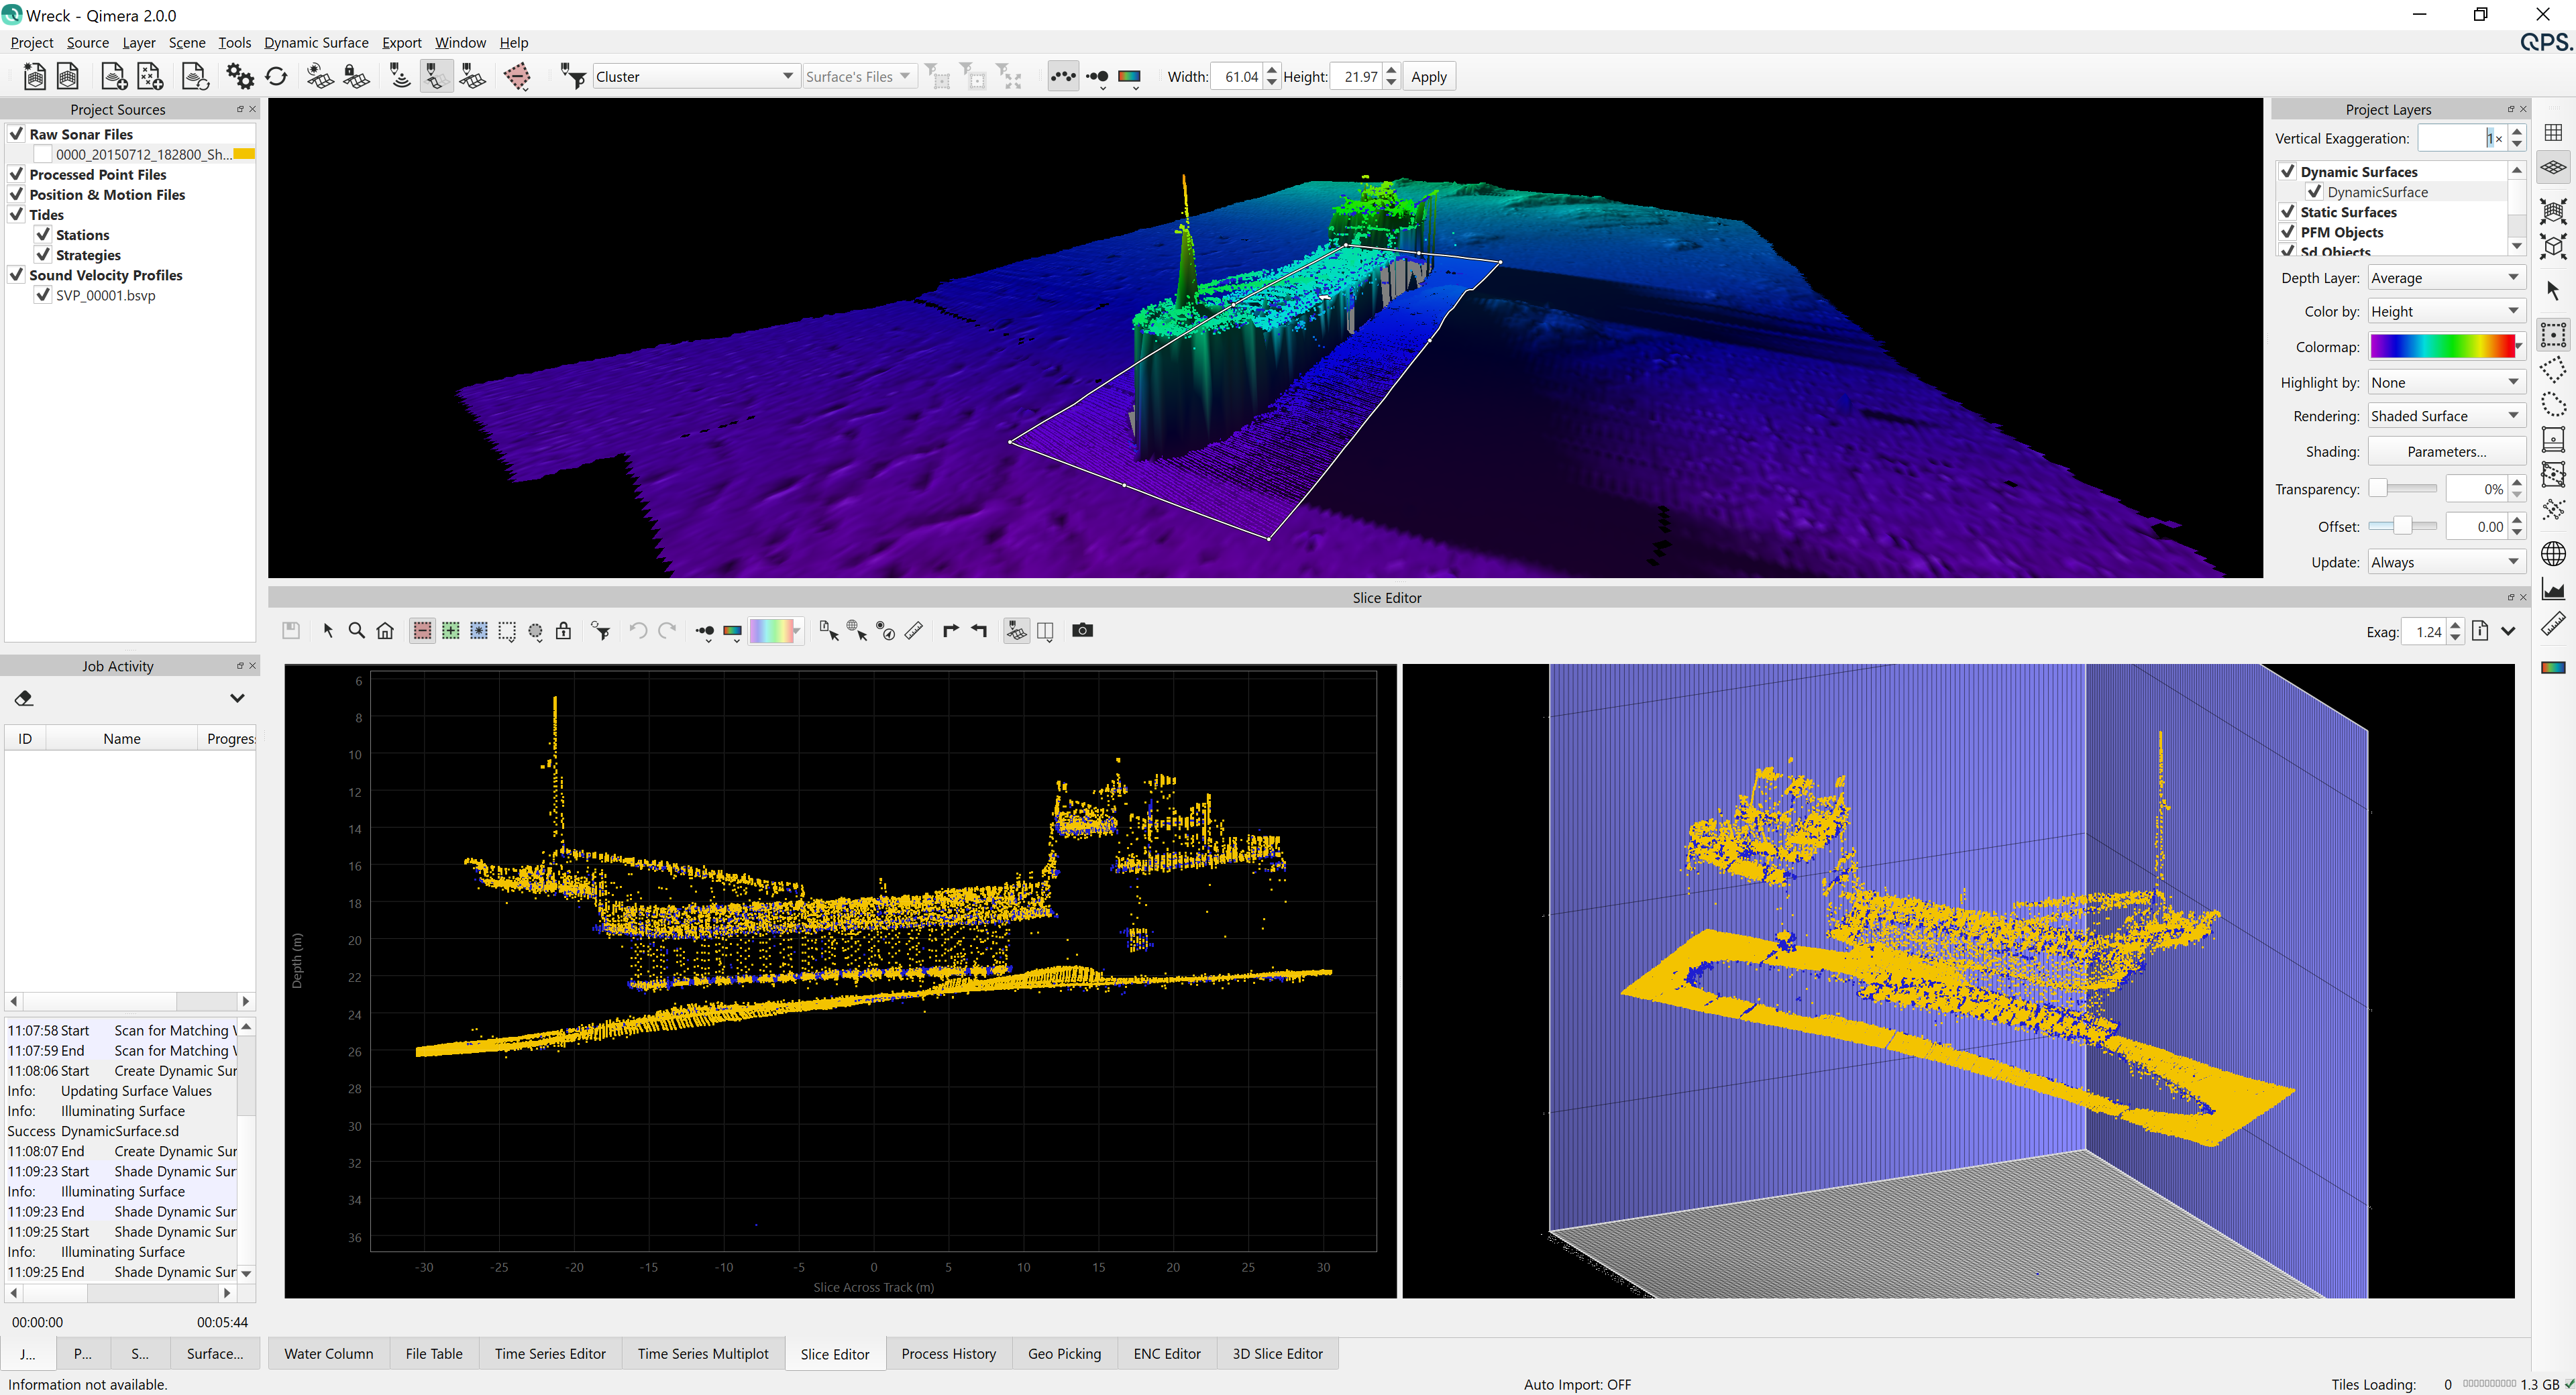Click the Apply button
Image resolution: width=2576 pixels, height=1395 pixels.
(x=1428, y=77)
